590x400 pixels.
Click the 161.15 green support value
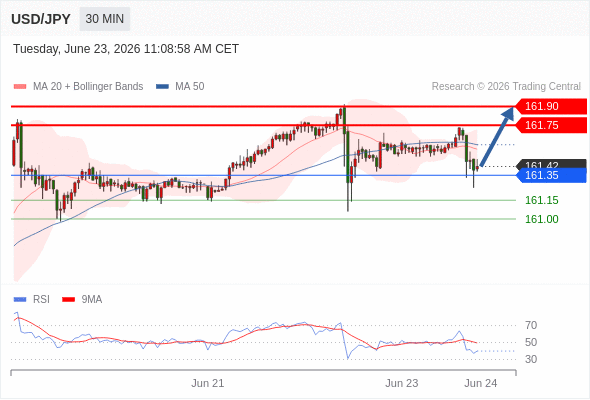coord(541,200)
